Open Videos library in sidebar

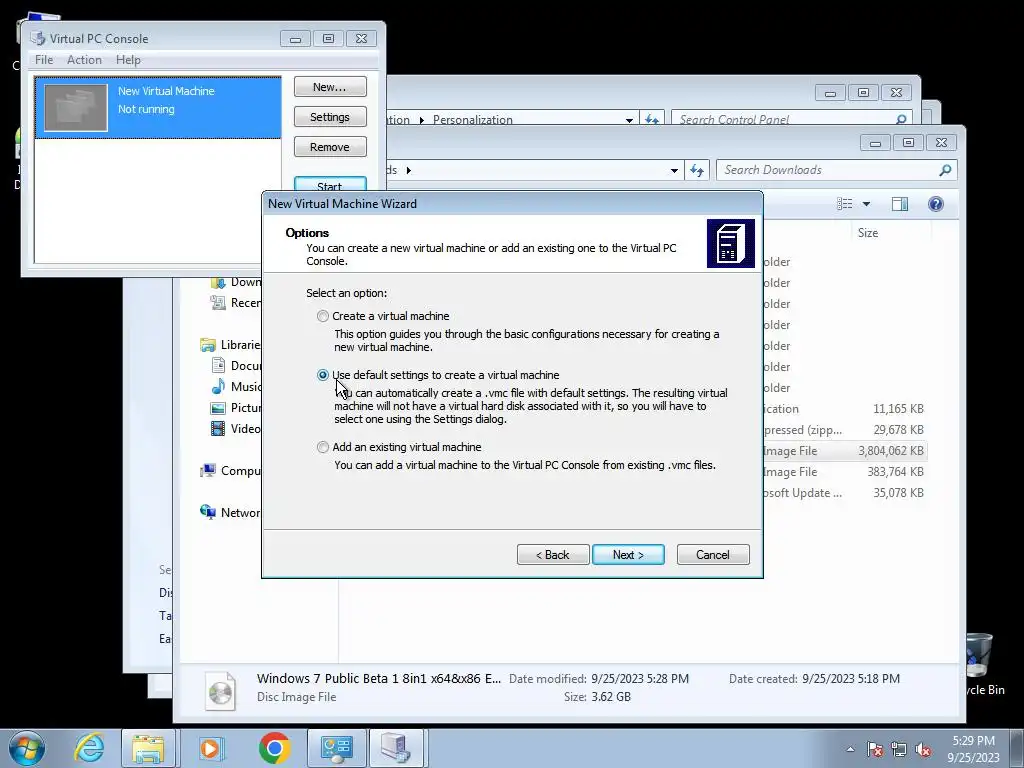236,428
